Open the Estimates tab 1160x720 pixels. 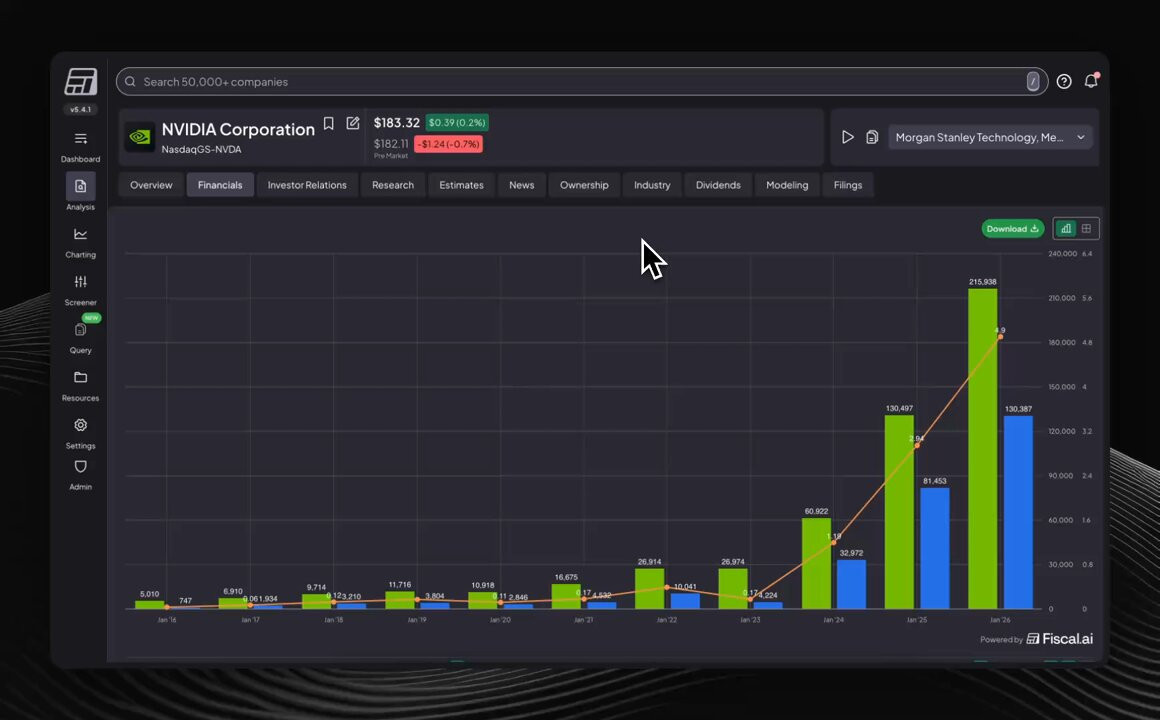[462, 185]
